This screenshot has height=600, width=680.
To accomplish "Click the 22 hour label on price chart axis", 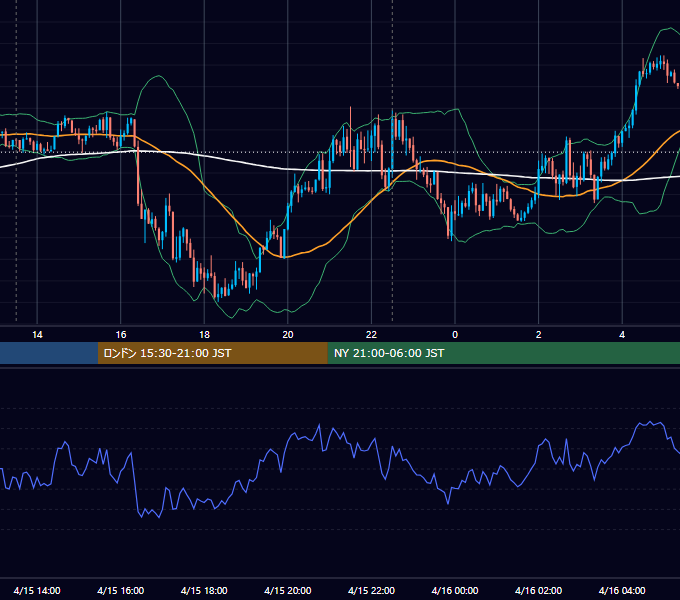I will [x=372, y=335].
